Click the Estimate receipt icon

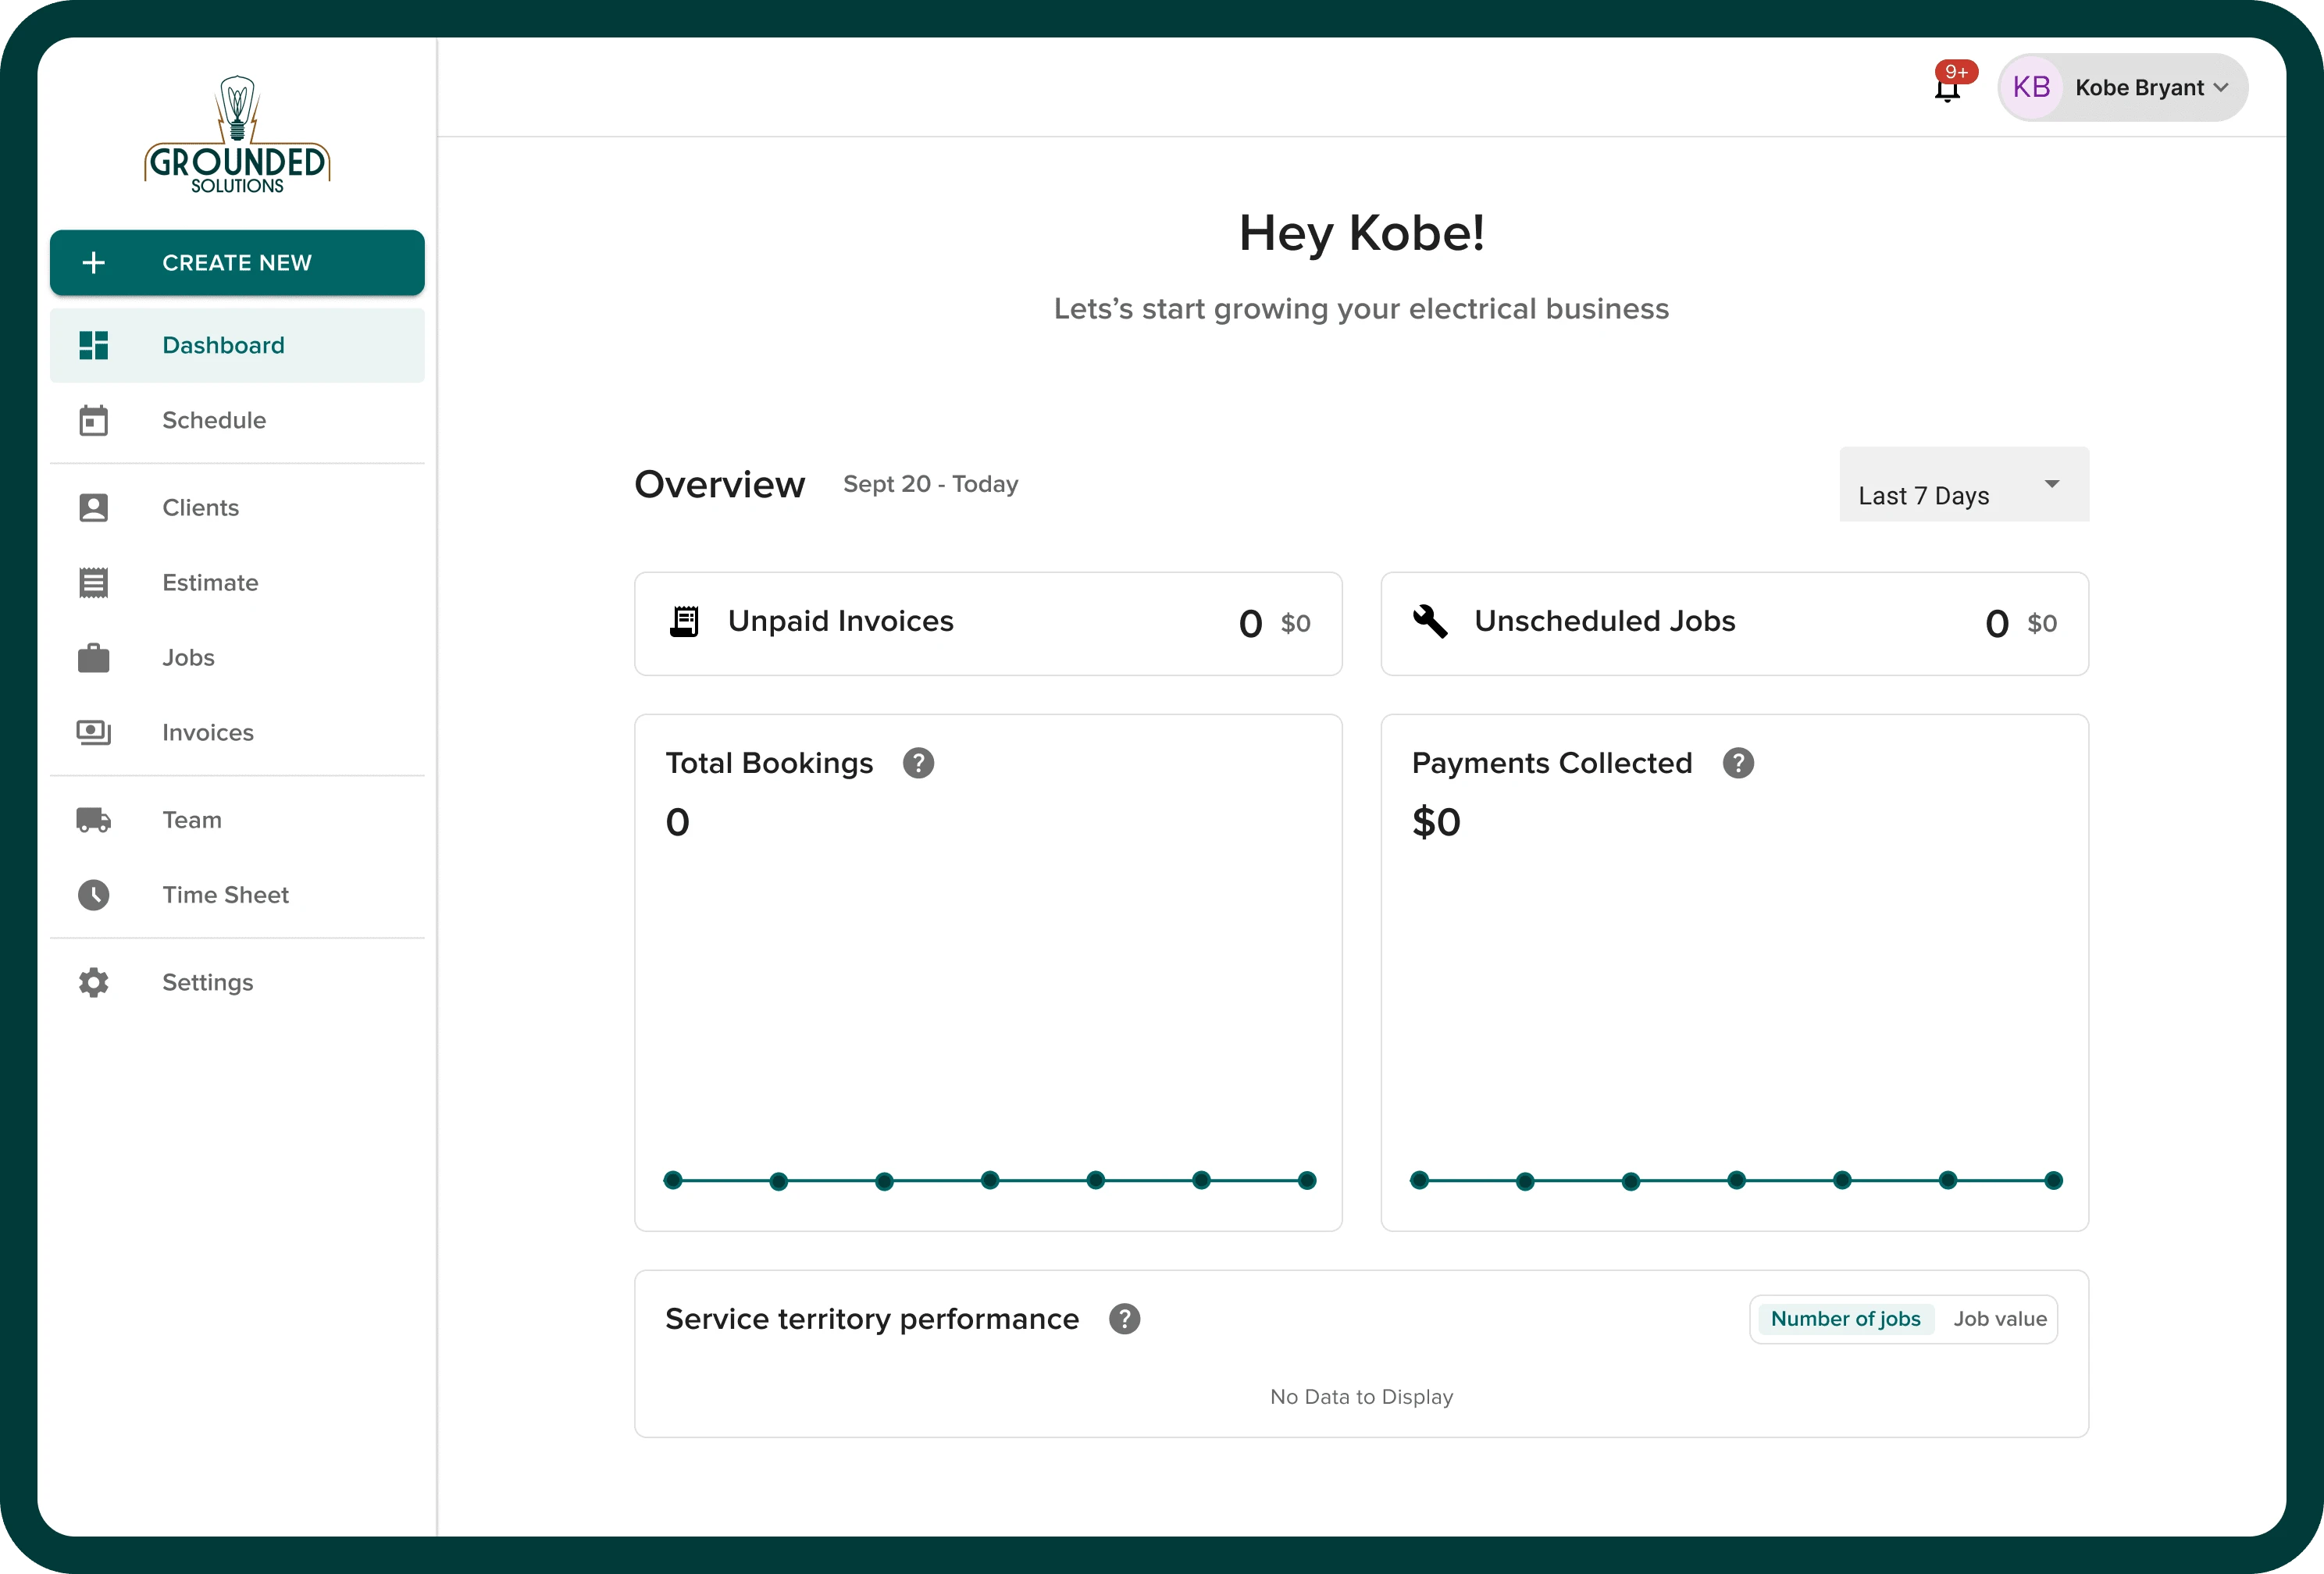coord(94,583)
